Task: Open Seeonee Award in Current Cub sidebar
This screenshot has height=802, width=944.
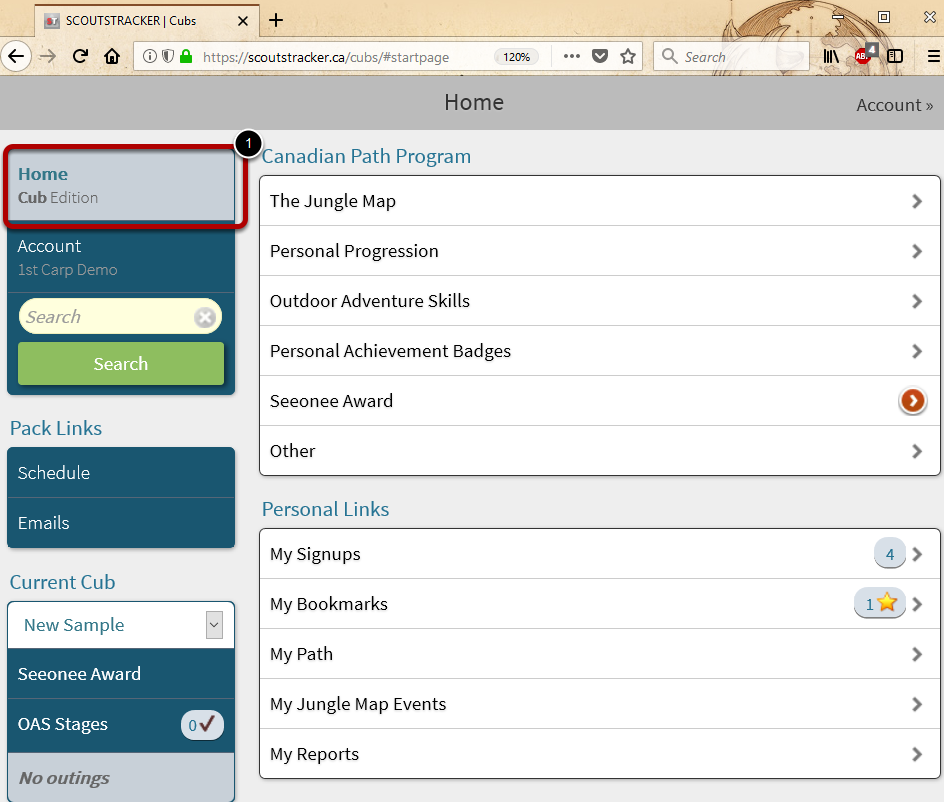Action: point(121,674)
